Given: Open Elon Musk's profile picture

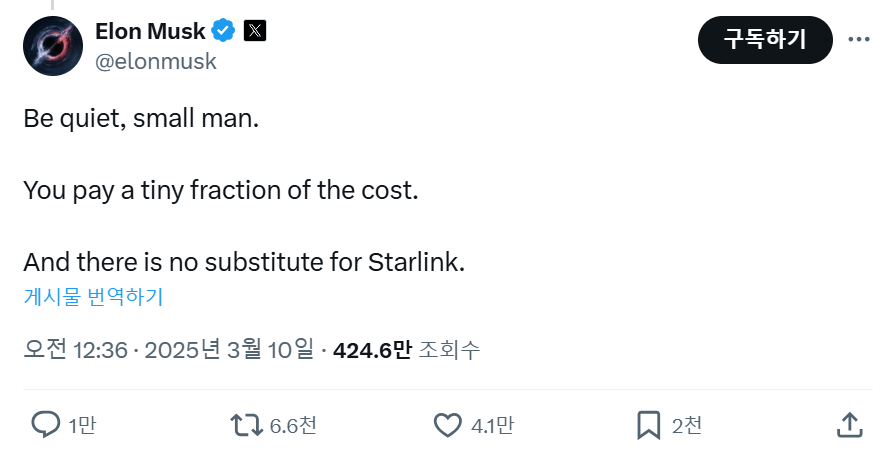Looking at the screenshot, I should 52,46.
